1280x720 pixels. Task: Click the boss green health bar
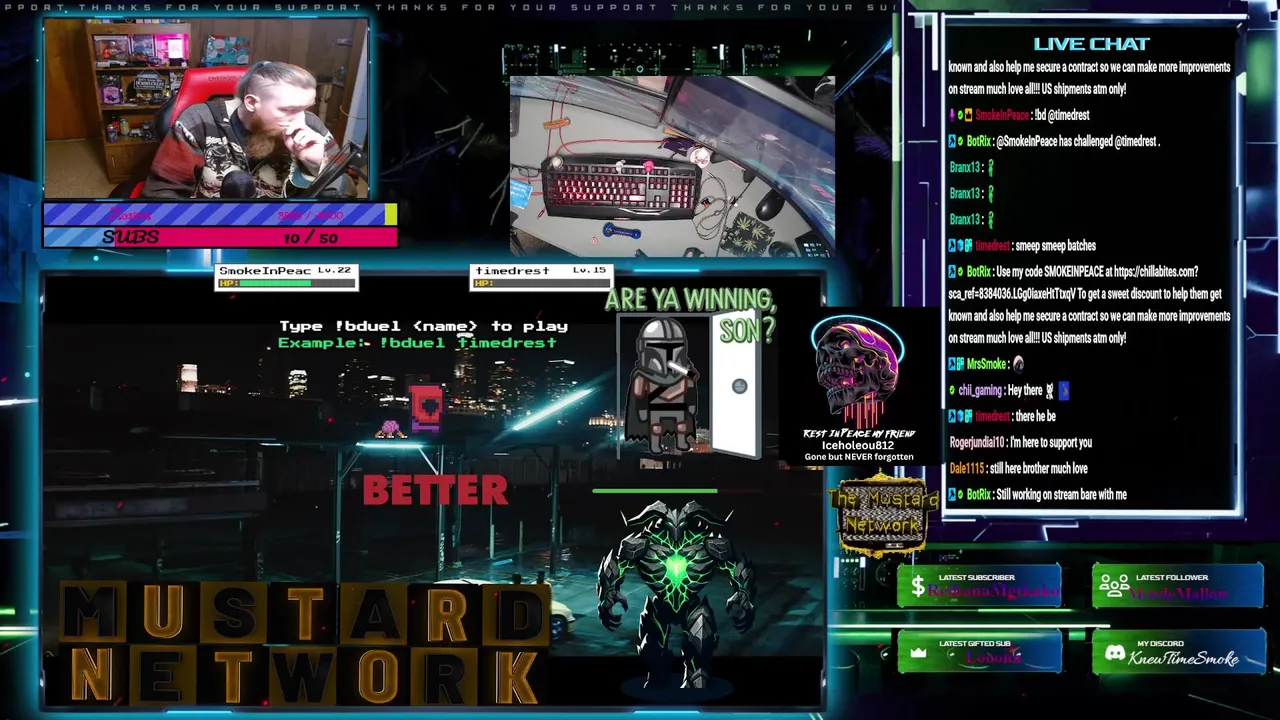655,491
